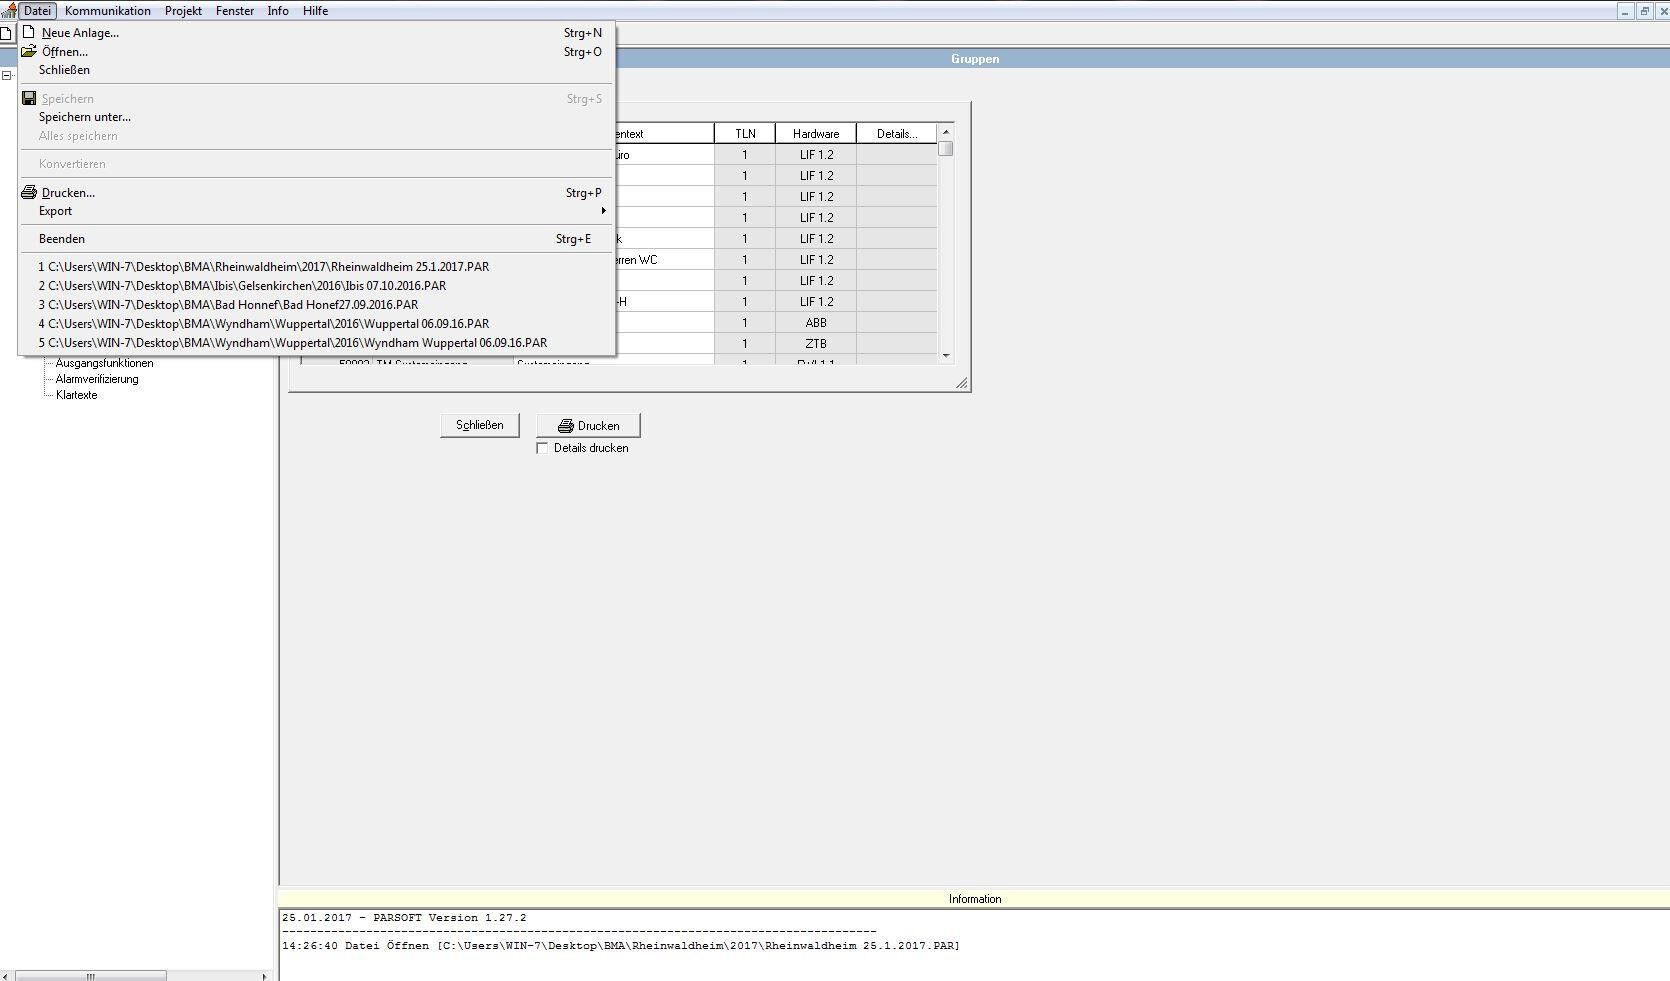Open the Projekt menu
This screenshot has width=1670, height=981.
click(x=183, y=11)
